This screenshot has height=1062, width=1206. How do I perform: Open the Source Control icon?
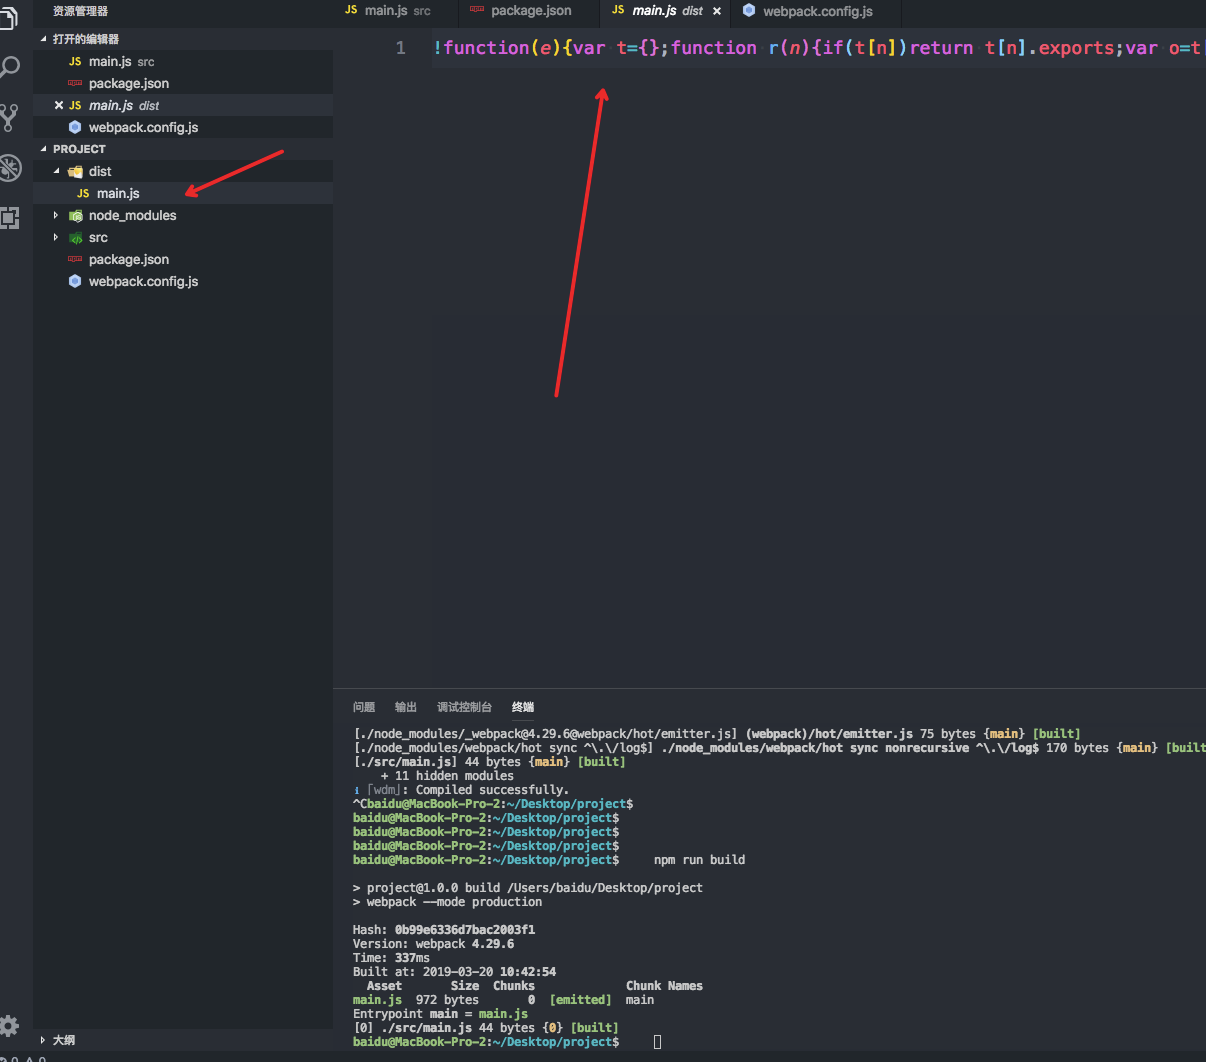tap(9, 118)
